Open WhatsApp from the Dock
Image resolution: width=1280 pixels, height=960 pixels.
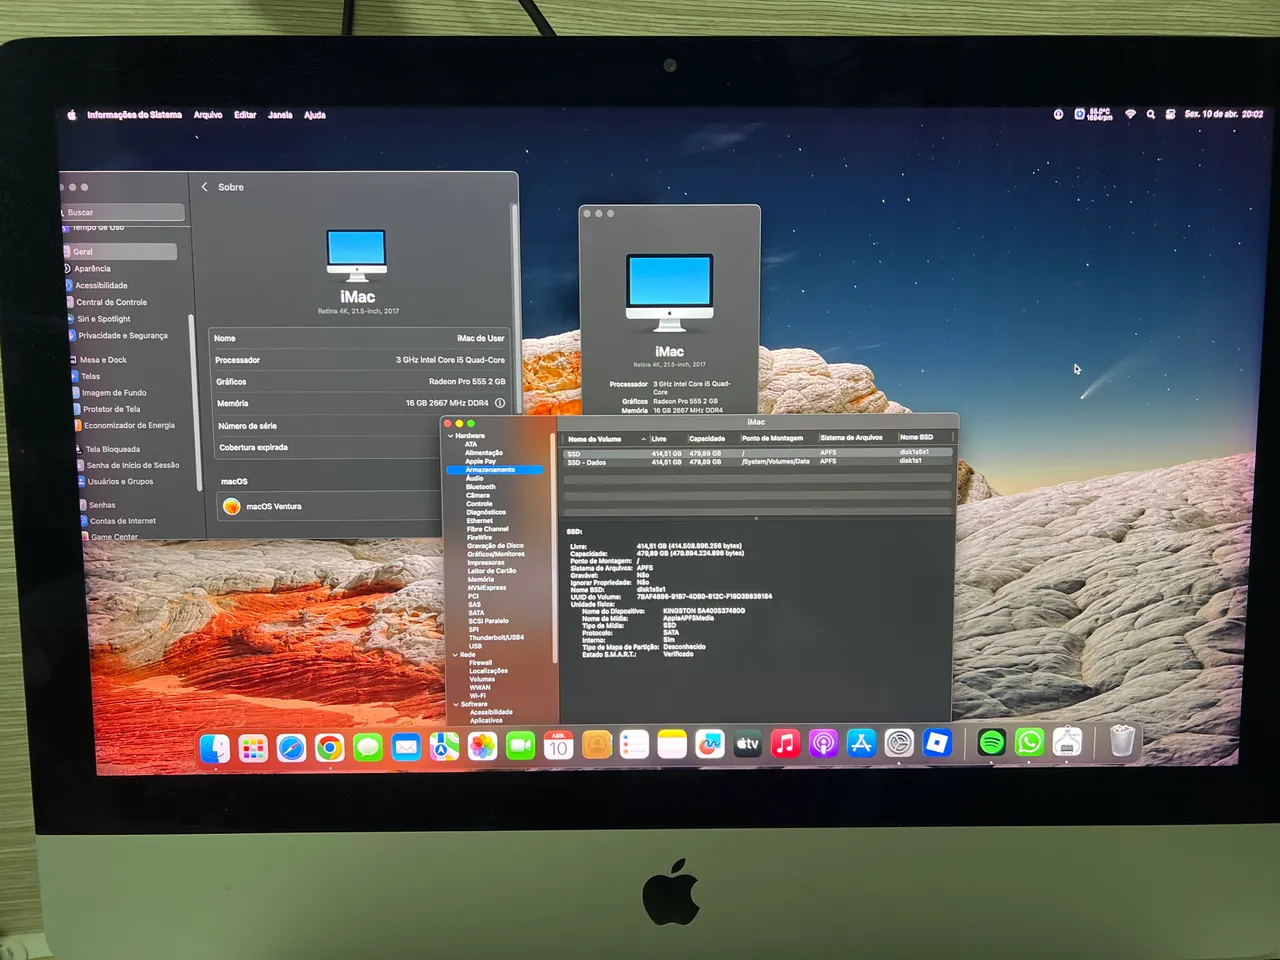pyautogui.click(x=1029, y=741)
